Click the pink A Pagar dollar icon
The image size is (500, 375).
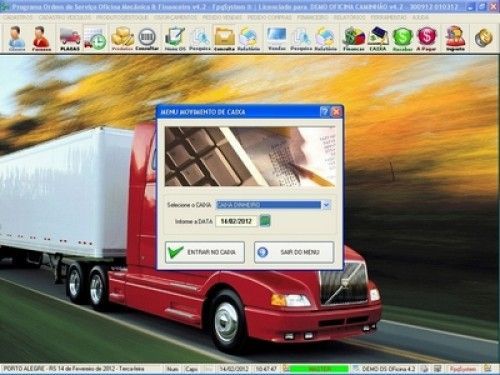426,38
